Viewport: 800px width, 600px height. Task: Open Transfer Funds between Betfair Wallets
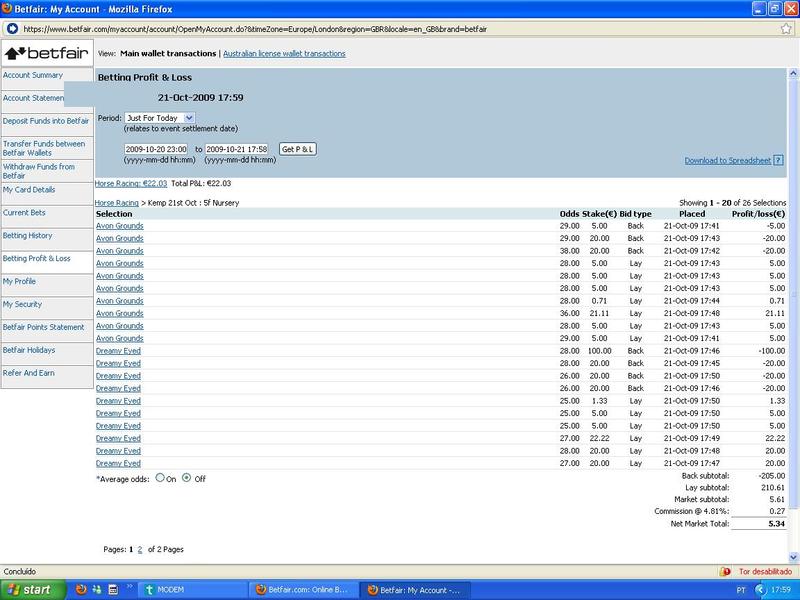point(44,148)
